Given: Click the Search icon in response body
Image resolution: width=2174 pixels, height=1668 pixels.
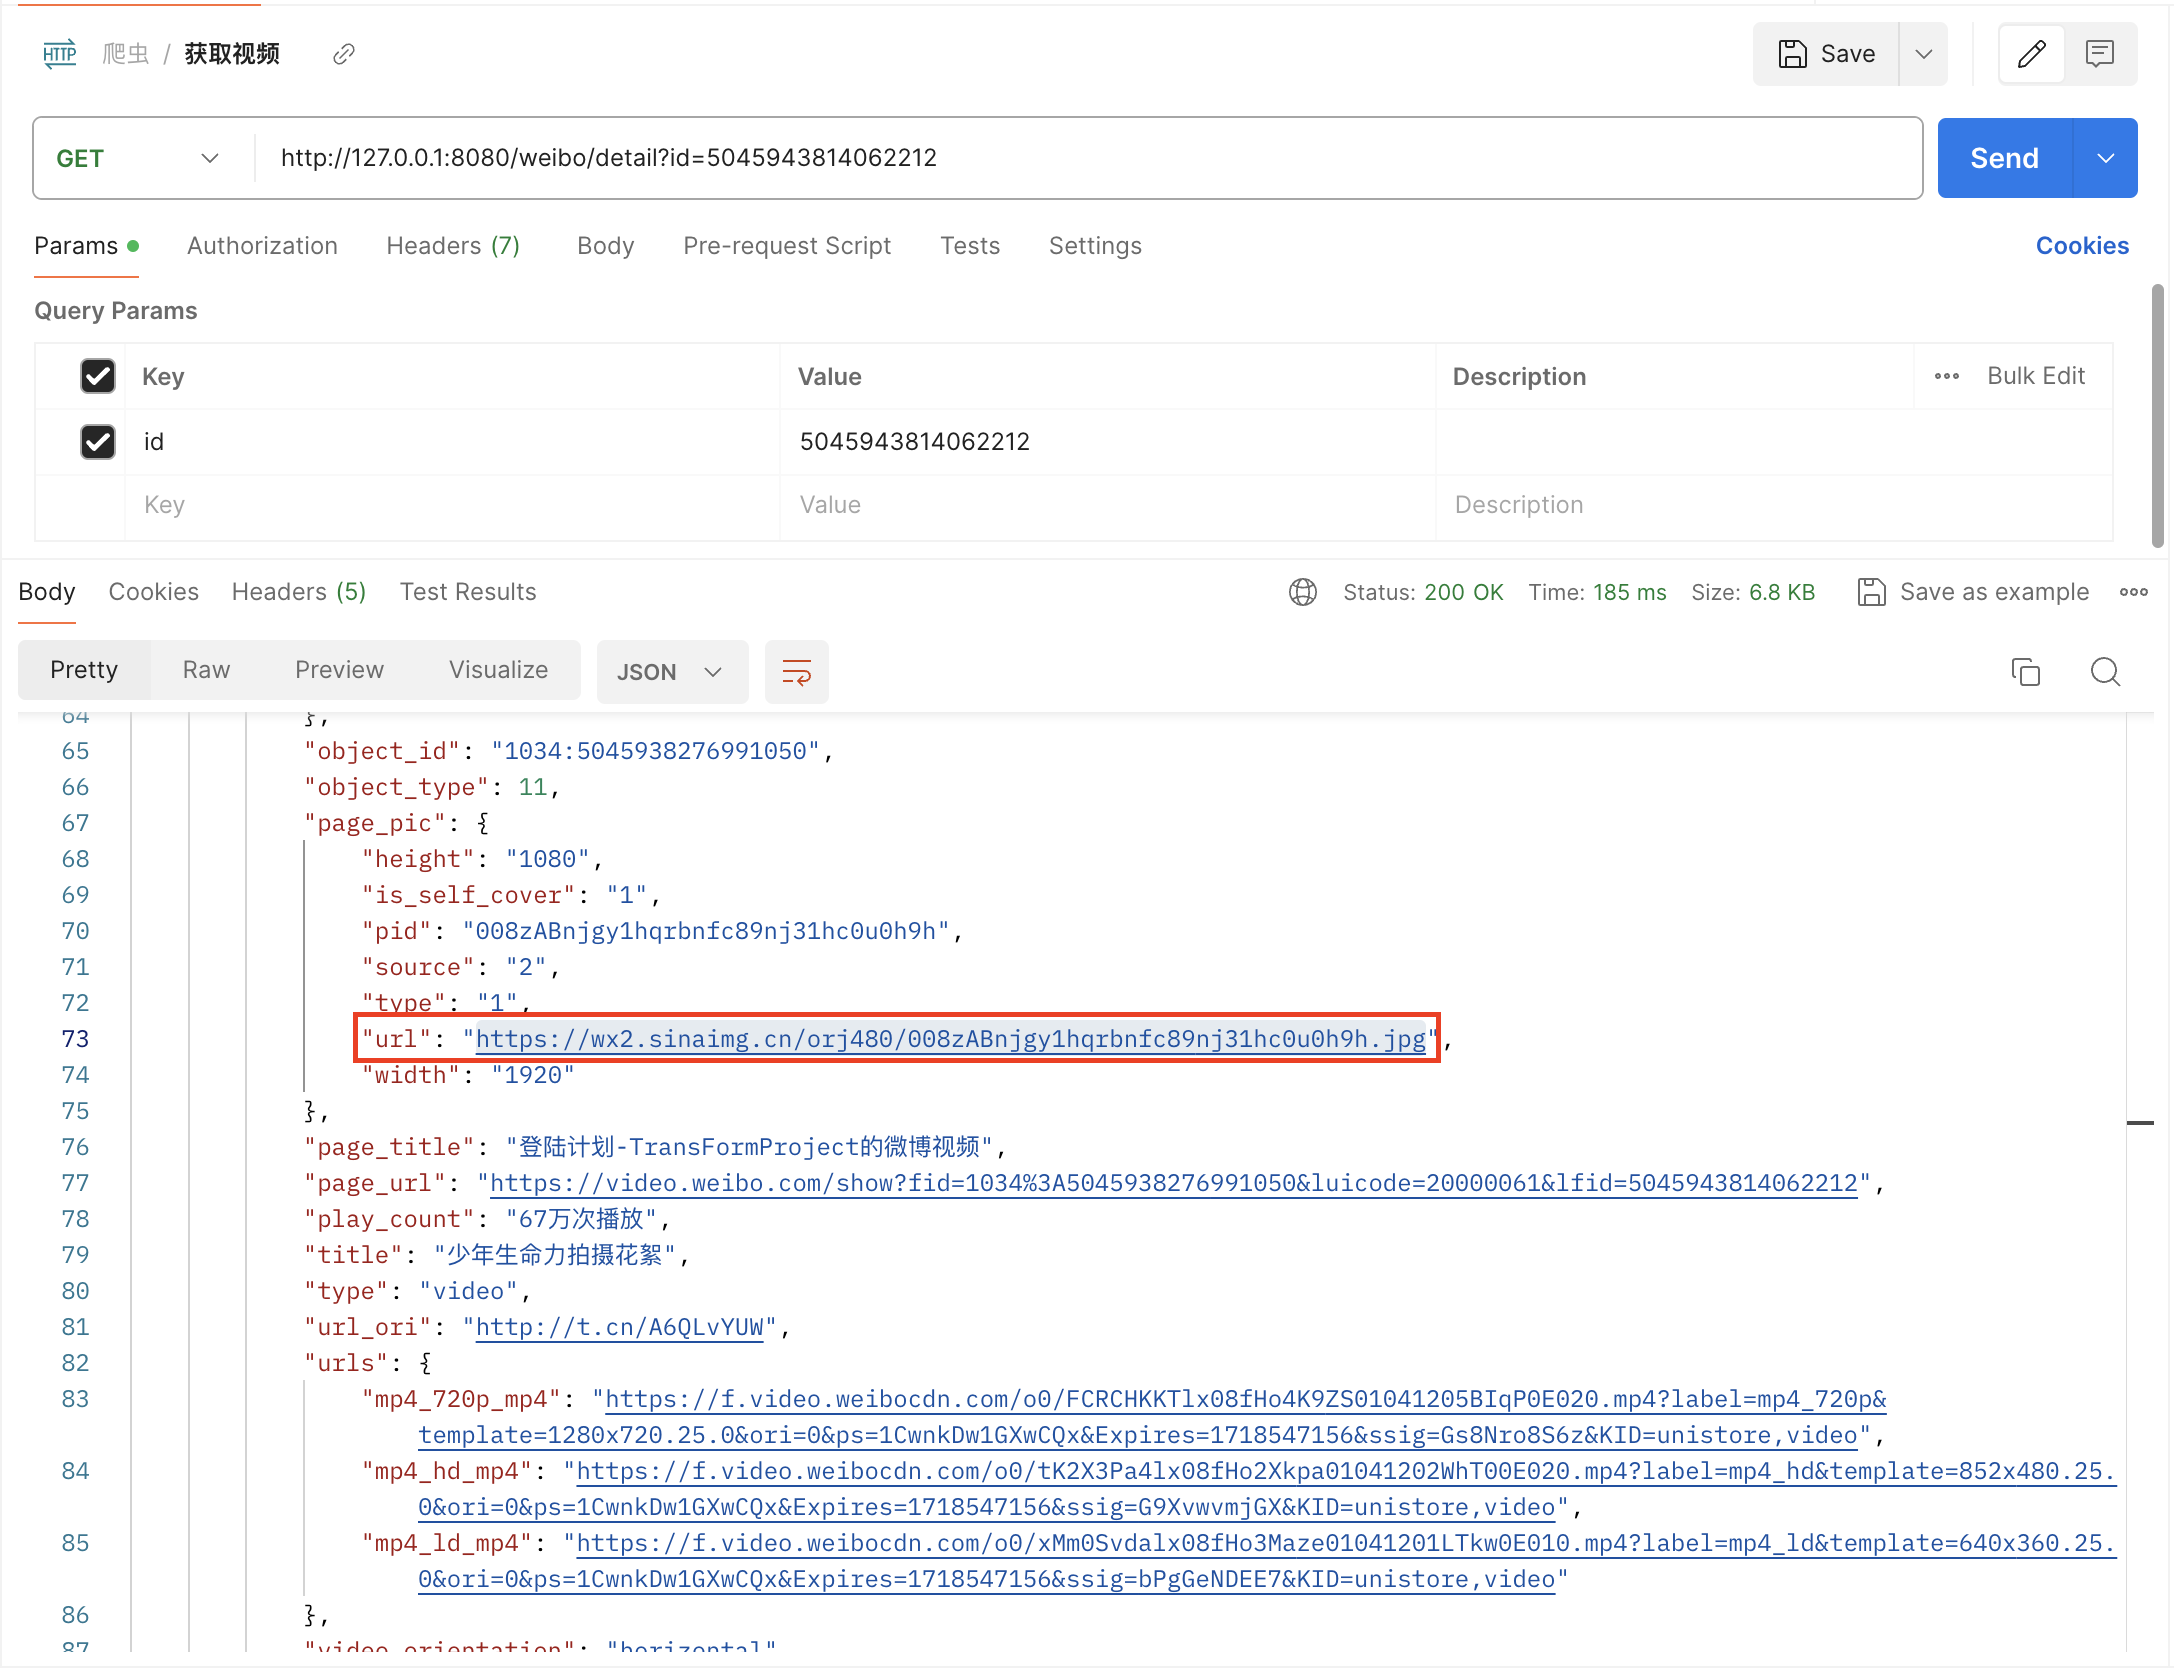Looking at the screenshot, I should click(2104, 671).
